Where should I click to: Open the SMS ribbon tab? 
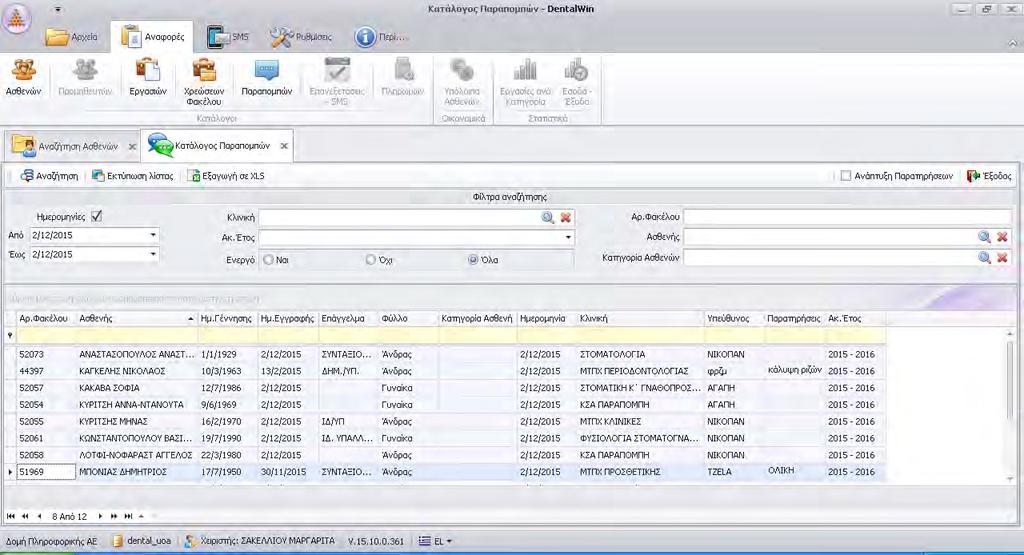click(228, 37)
